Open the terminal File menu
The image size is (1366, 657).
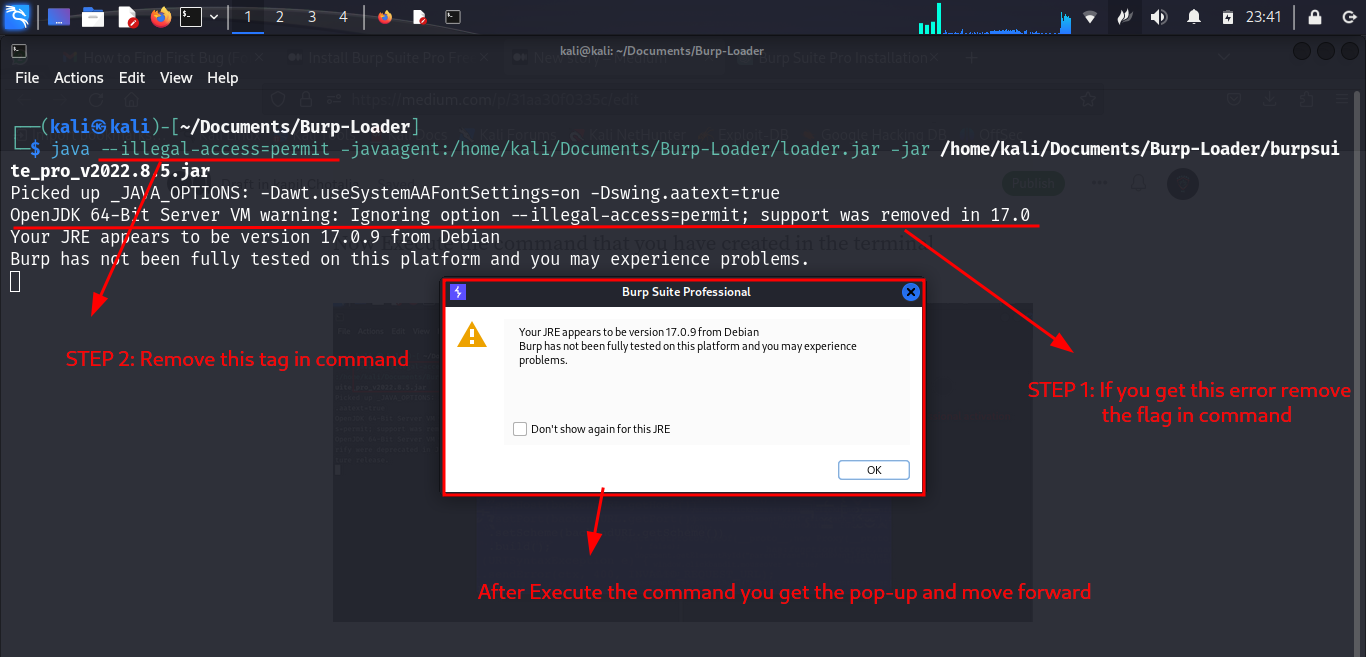tap(27, 77)
